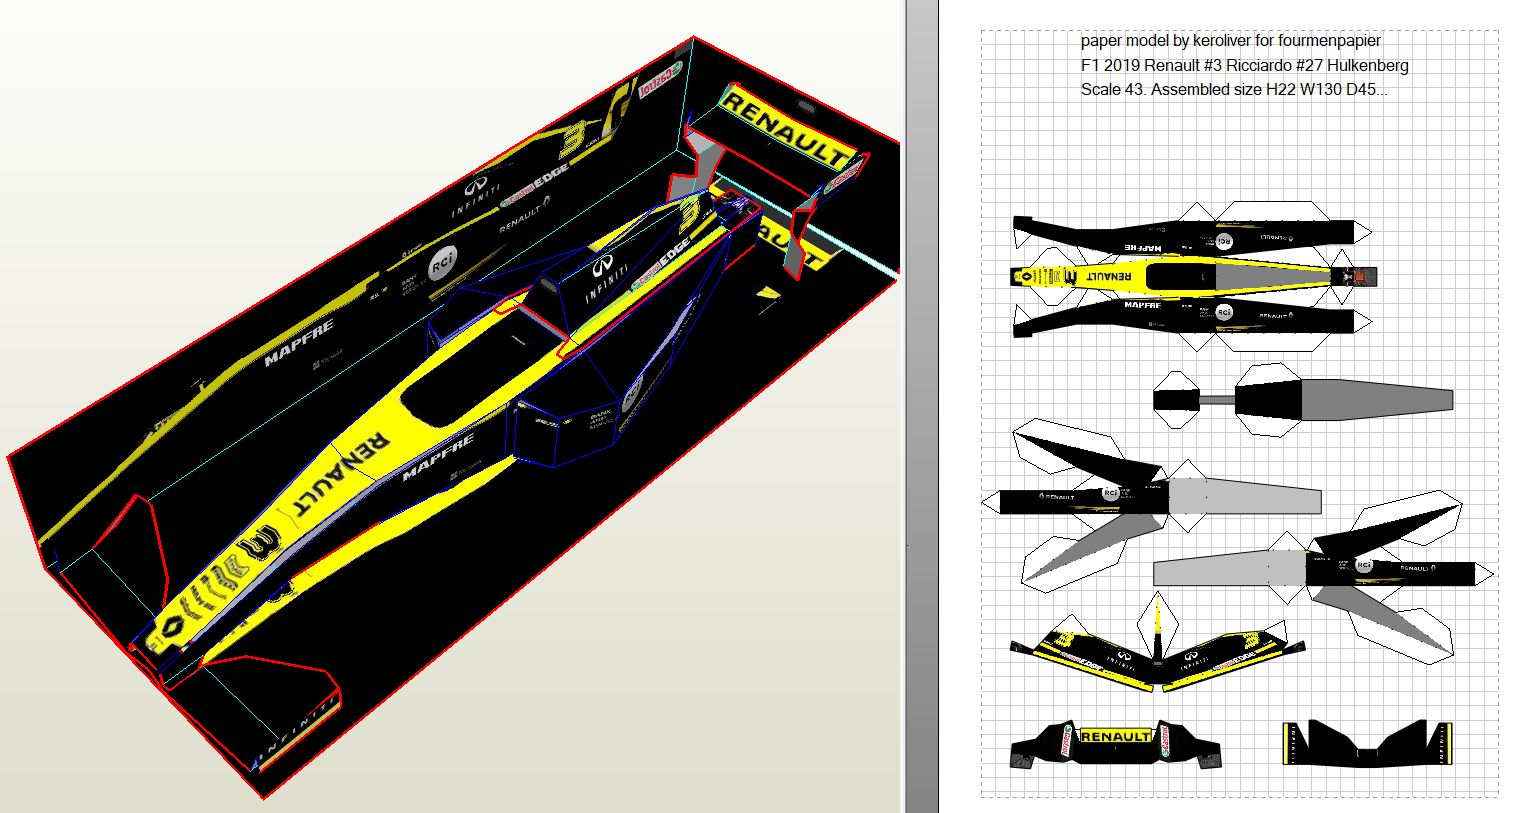Click MAPFRE text on the 3D car's side
Image resolution: width=1518 pixels, height=813 pixels.
pyautogui.click(x=438, y=457)
